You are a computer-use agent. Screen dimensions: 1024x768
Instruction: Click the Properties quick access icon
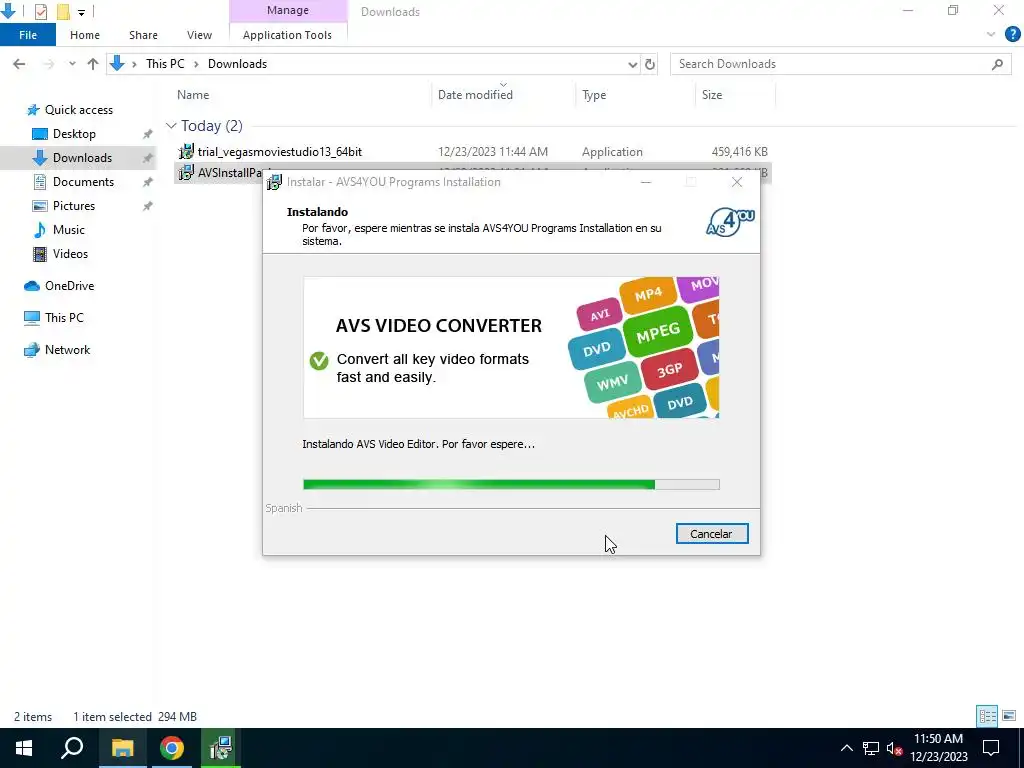click(40, 12)
